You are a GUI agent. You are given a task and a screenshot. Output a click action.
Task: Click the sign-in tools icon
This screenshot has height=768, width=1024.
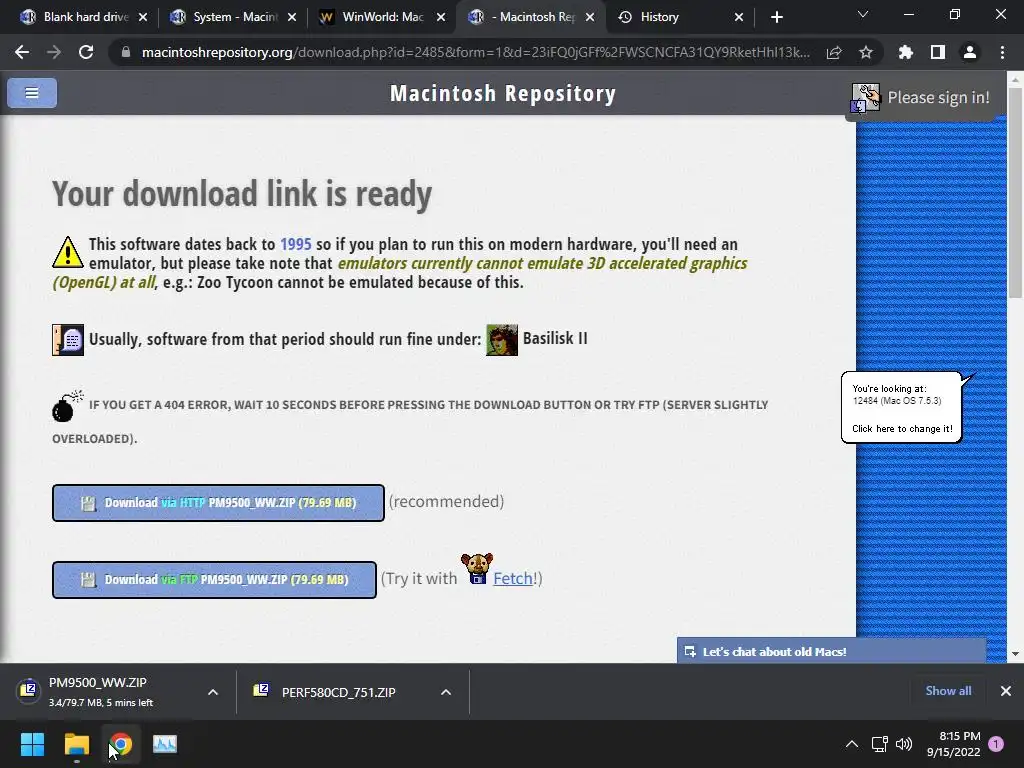(865, 98)
